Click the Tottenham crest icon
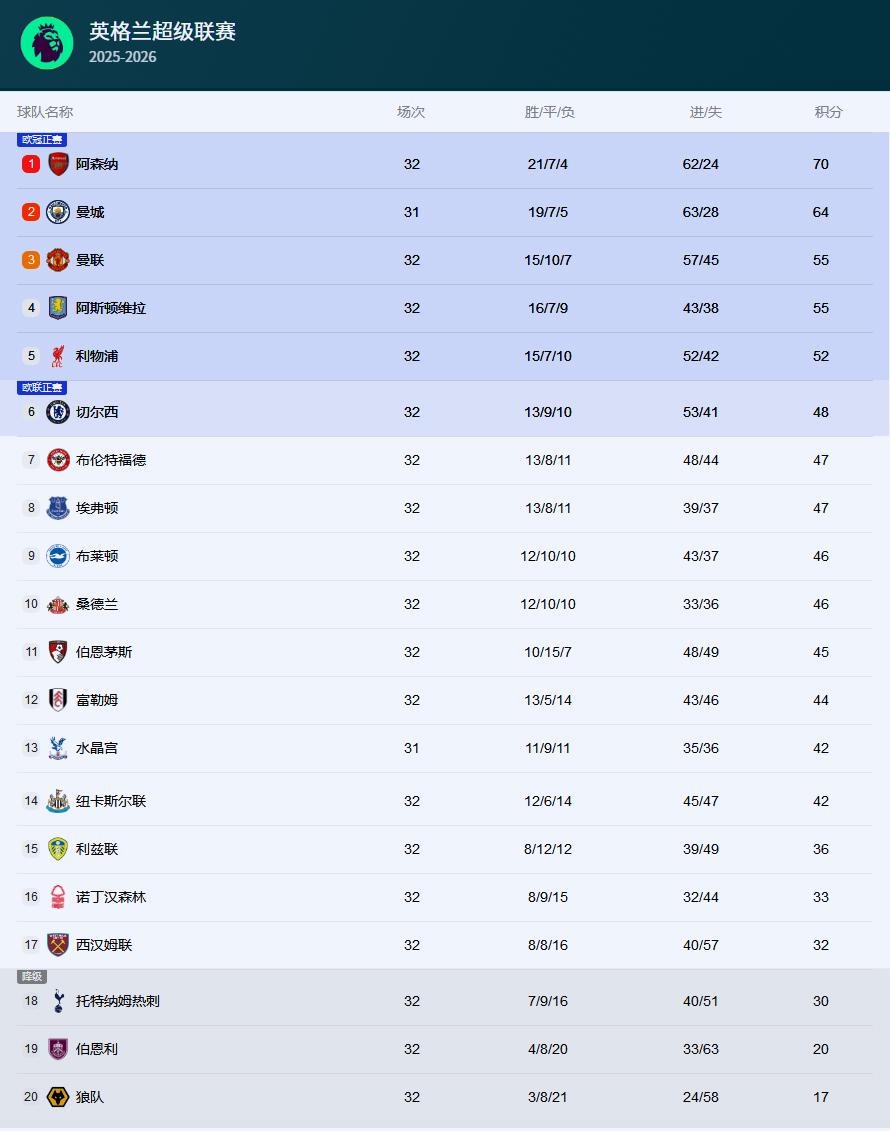Screen dimensions: 890x1131 [58, 1001]
